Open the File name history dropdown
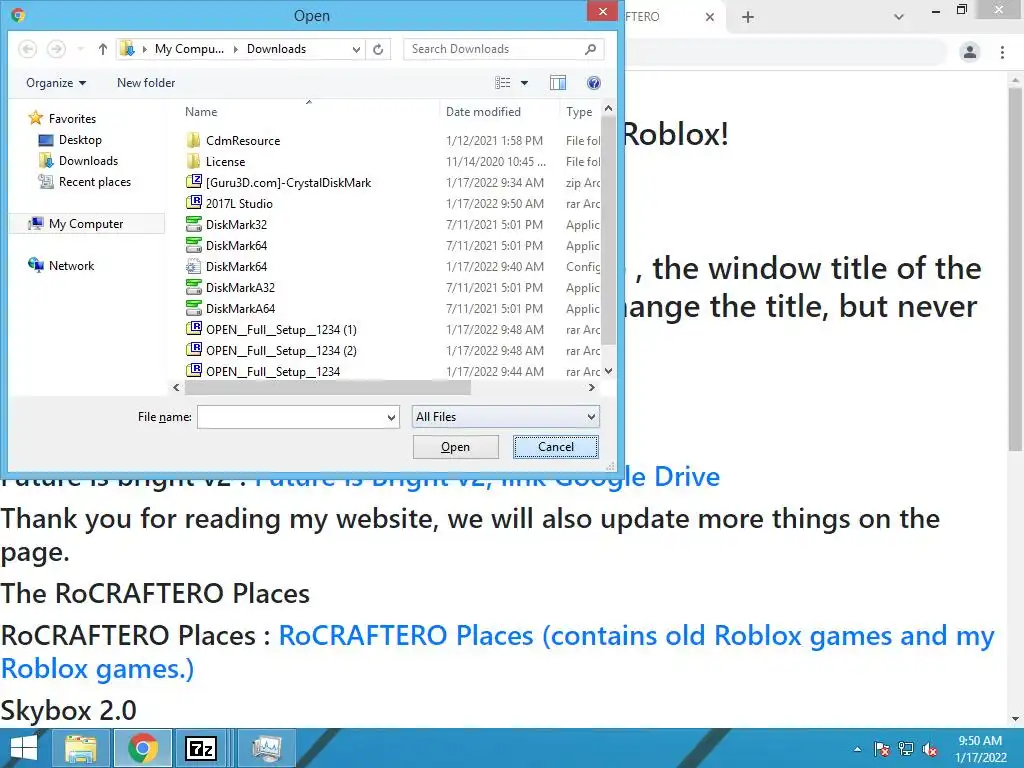Image resolution: width=1024 pixels, height=768 pixels. 391,417
